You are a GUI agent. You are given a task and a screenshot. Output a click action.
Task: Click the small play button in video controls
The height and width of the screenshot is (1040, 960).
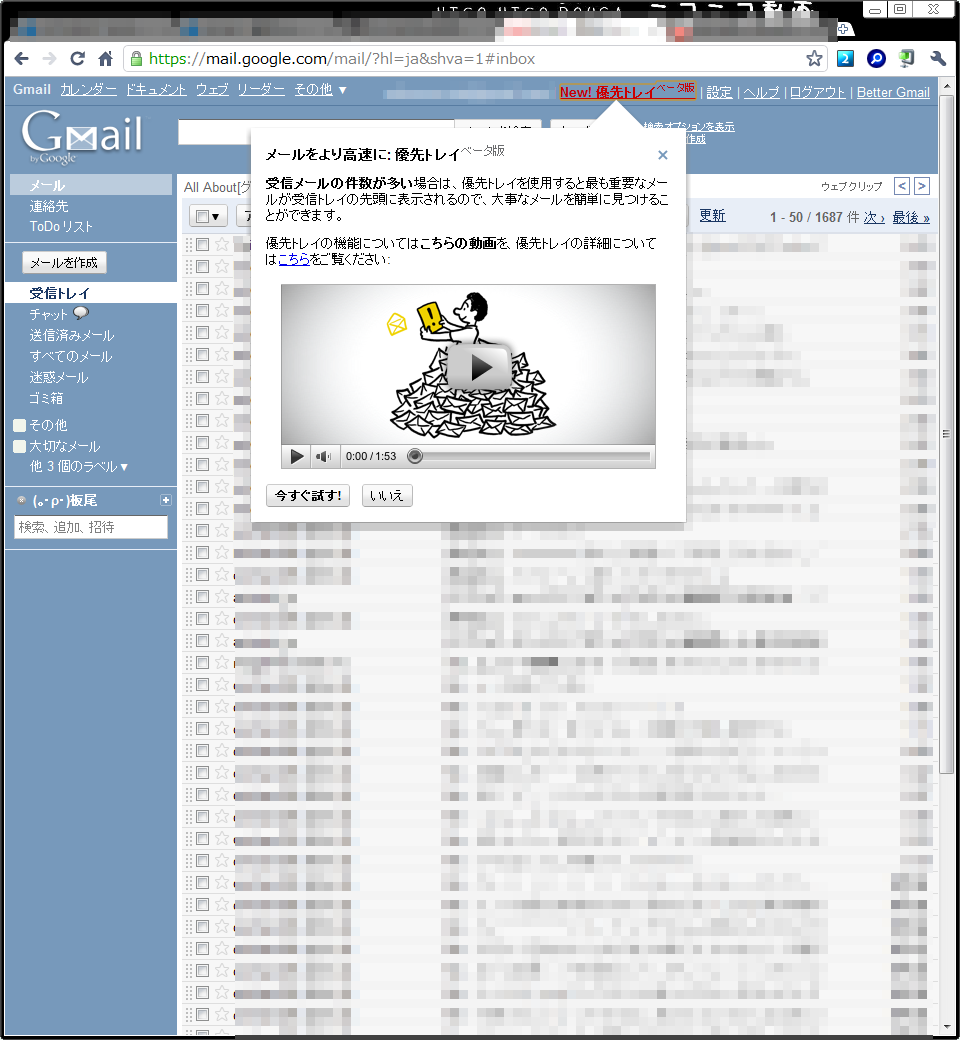[x=297, y=456]
